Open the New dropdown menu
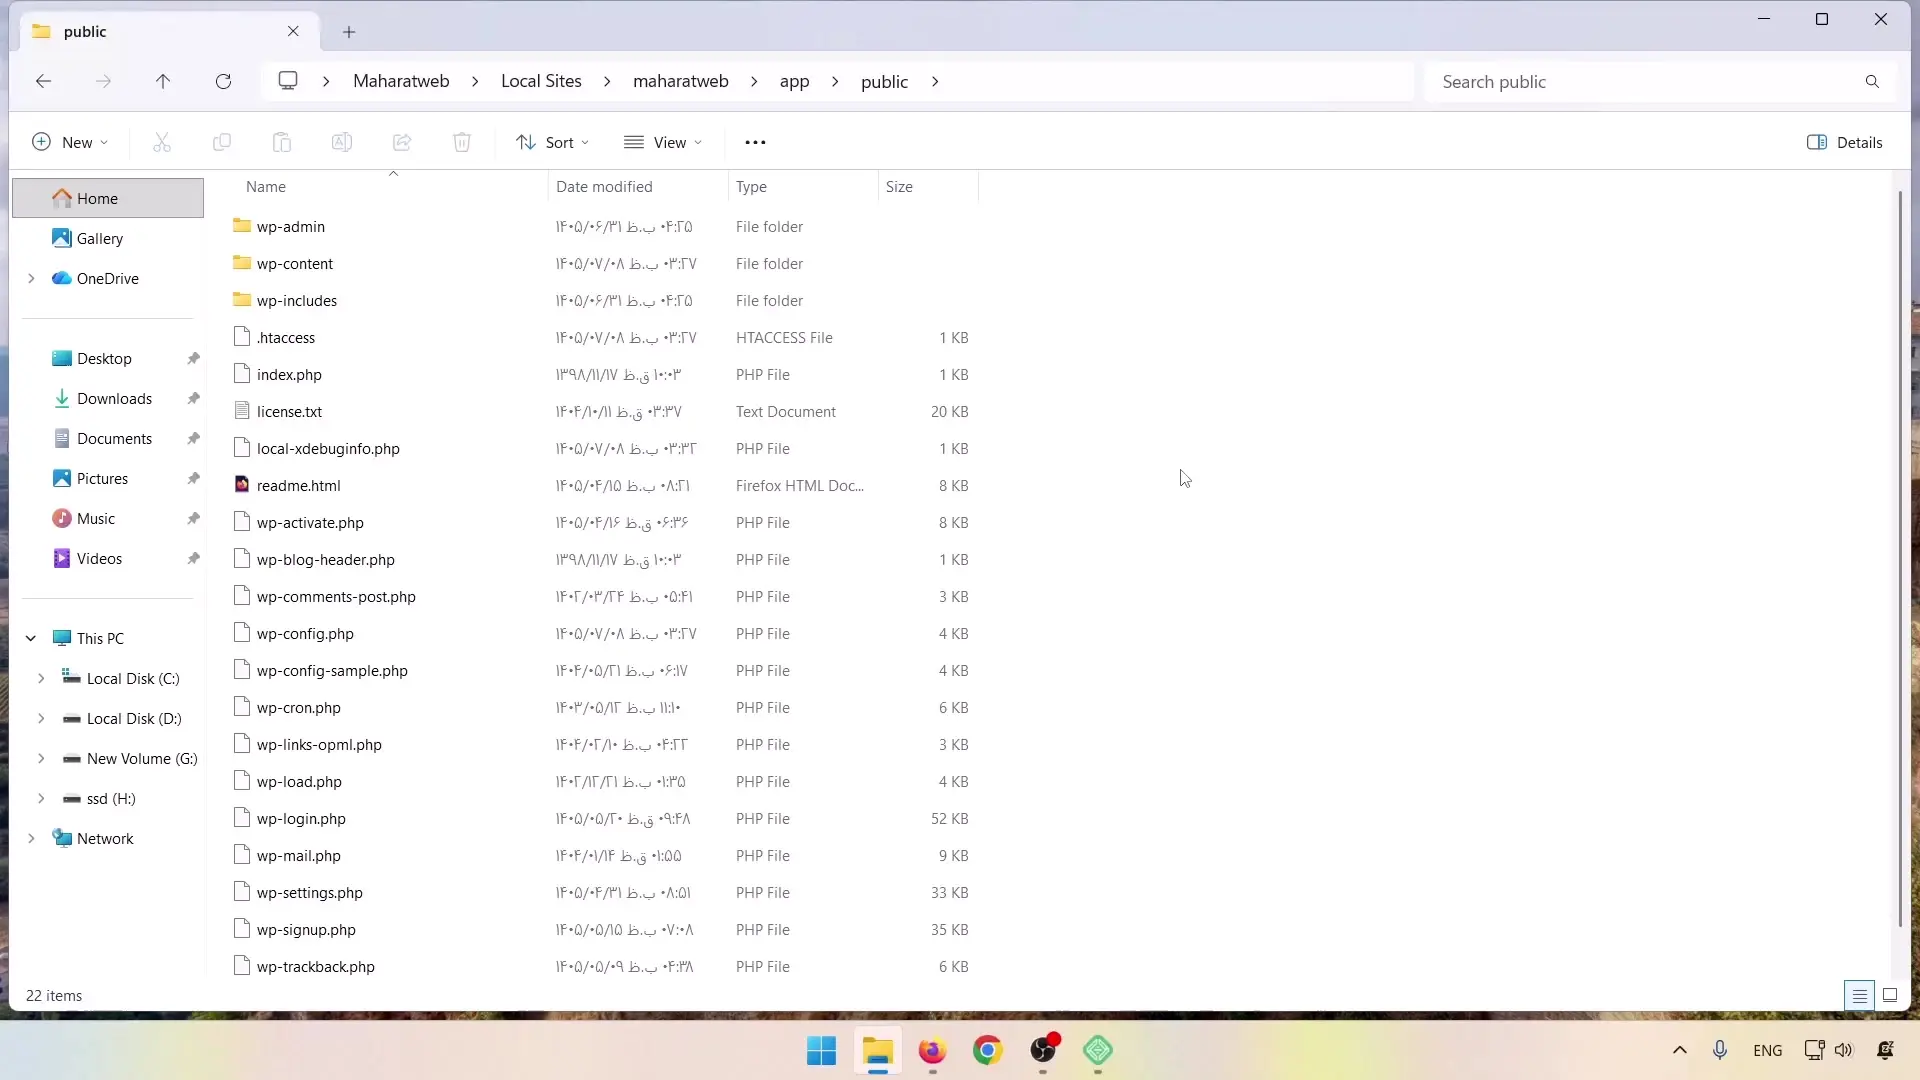1920x1080 pixels. coord(70,142)
